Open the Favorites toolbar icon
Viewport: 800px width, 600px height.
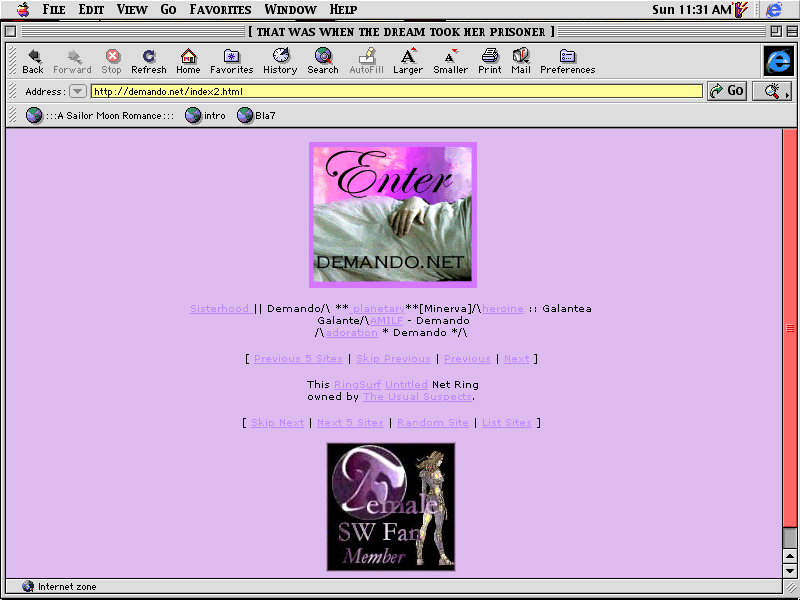click(231, 60)
